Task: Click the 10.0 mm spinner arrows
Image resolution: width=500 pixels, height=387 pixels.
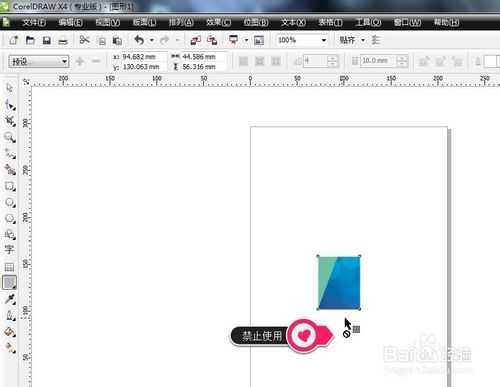Action: click(x=402, y=61)
